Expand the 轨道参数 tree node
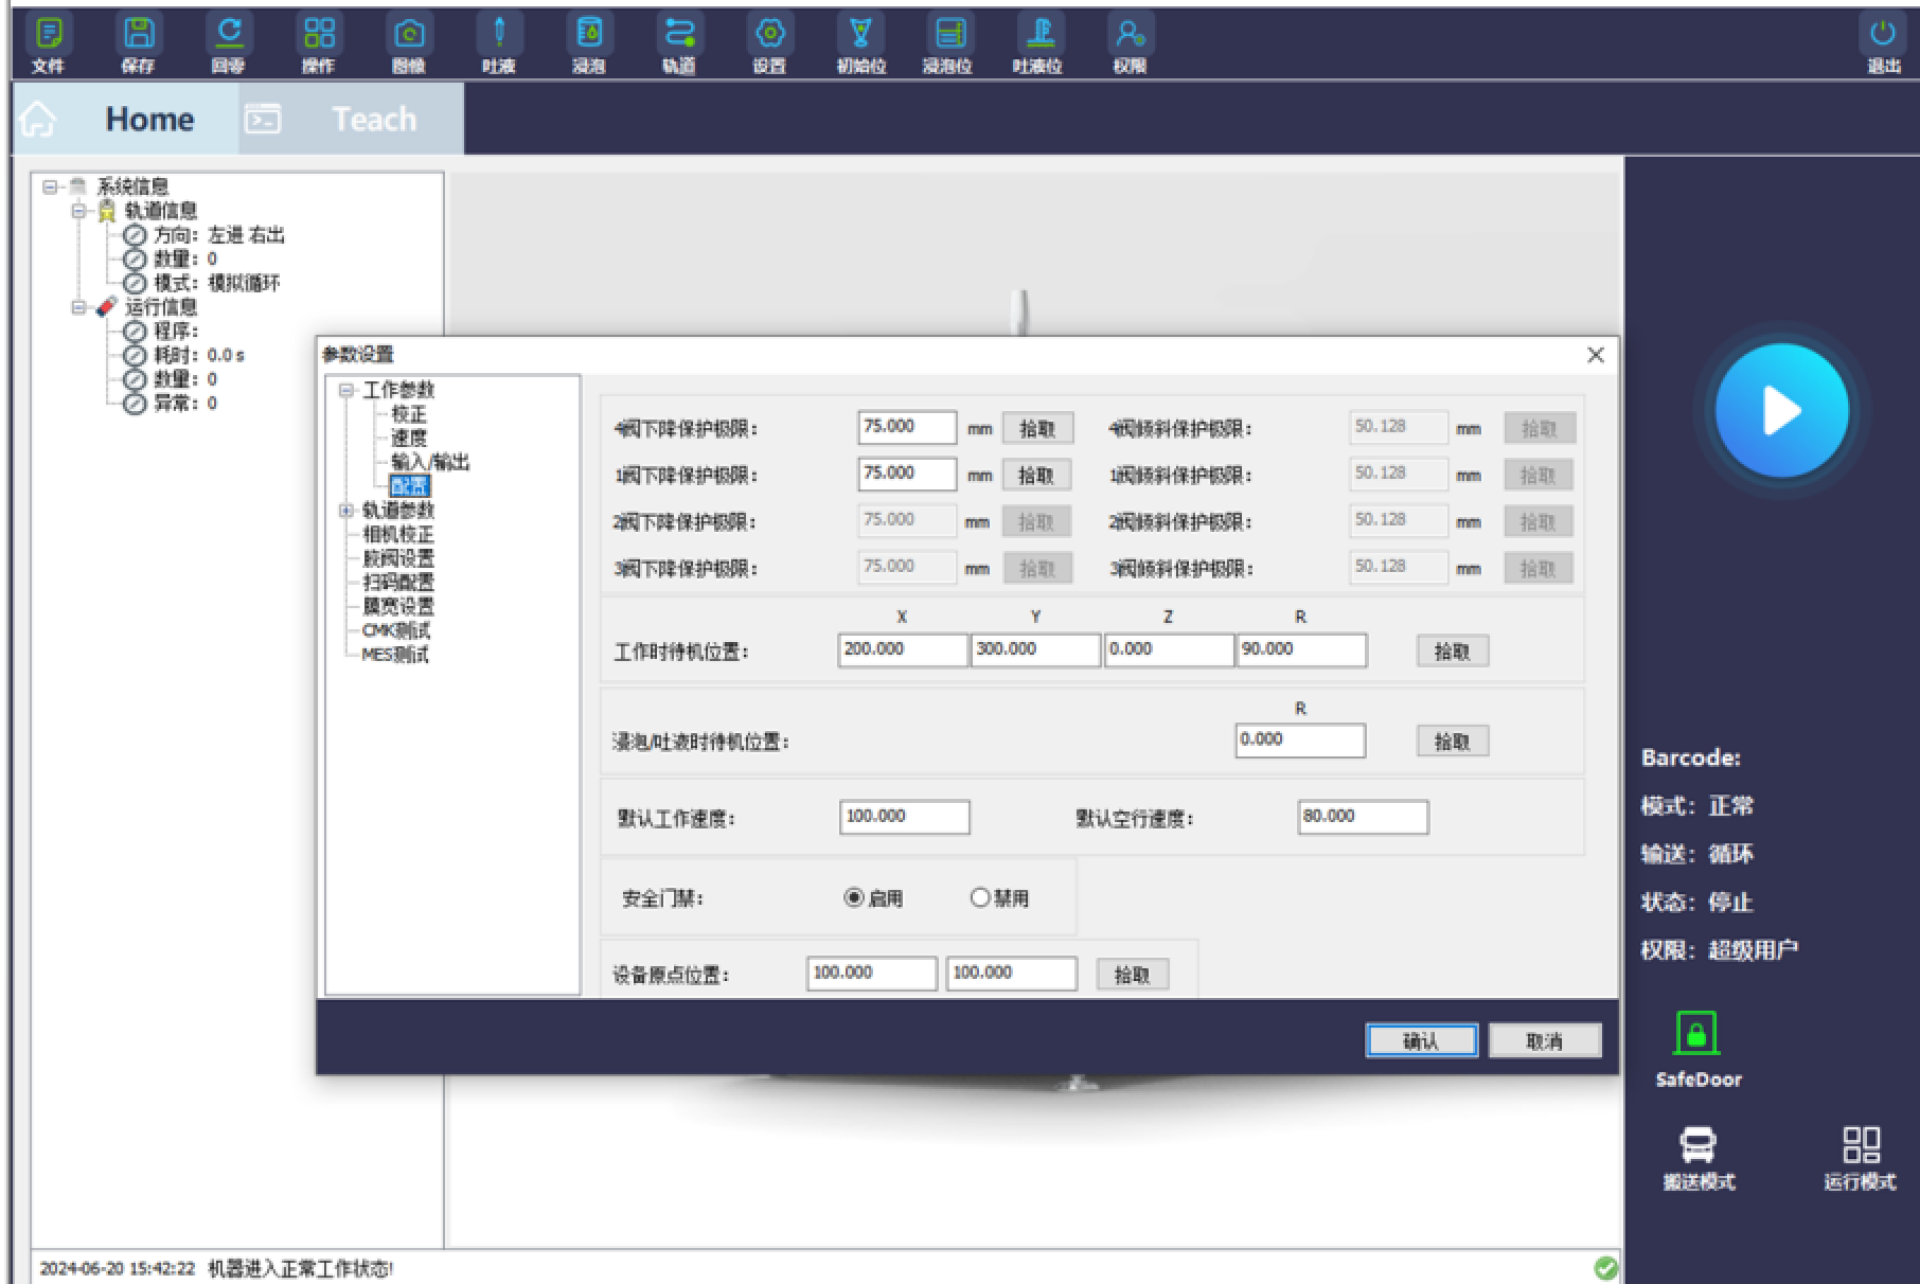The width and height of the screenshot is (1920, 1284). pyautogui.click(x=346, y=510)
